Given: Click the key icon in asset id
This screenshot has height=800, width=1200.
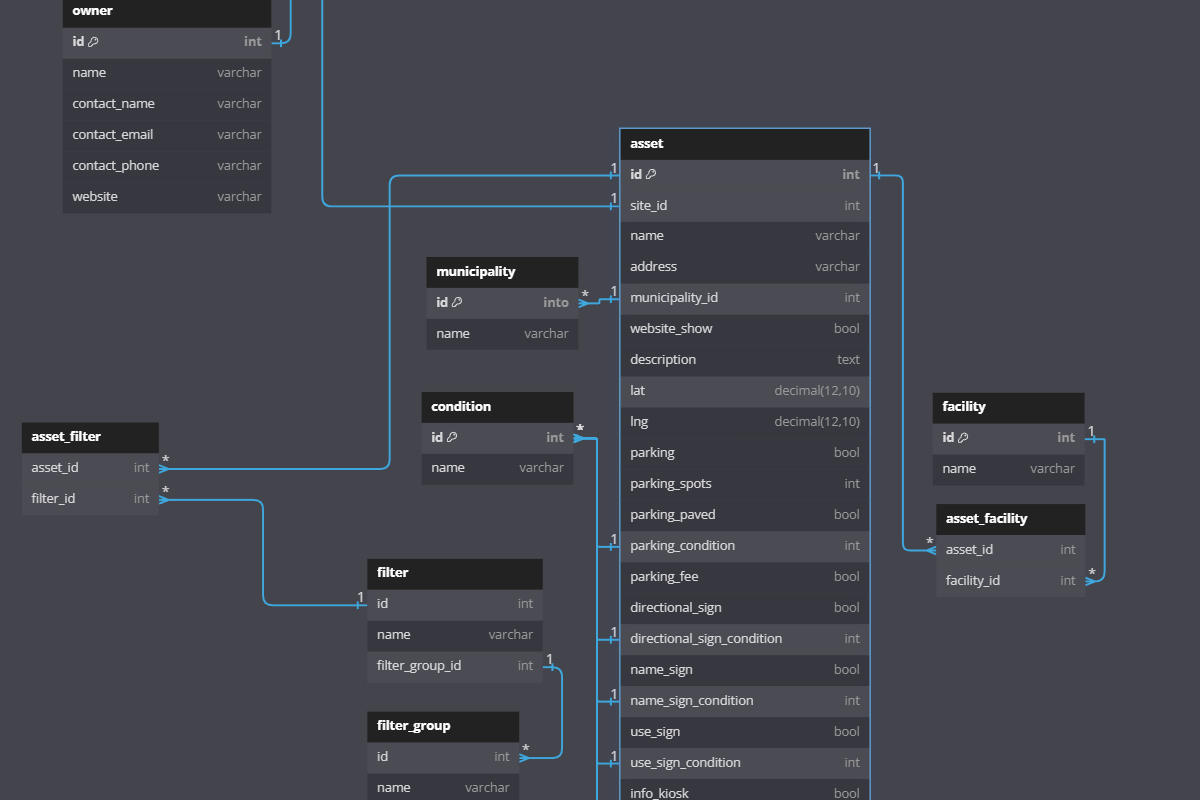Looking at the screenshot, I should [651, 175].
